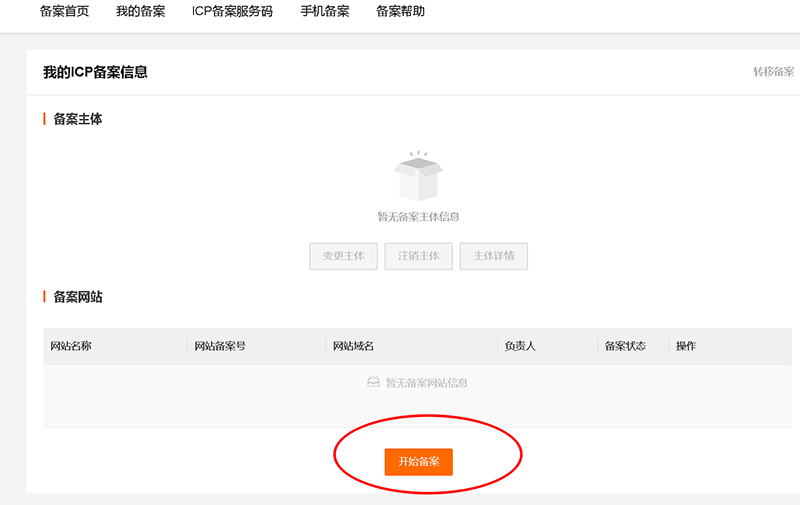
Task: Switch to the 我的备案 tab
Action: tap(140, 12)
